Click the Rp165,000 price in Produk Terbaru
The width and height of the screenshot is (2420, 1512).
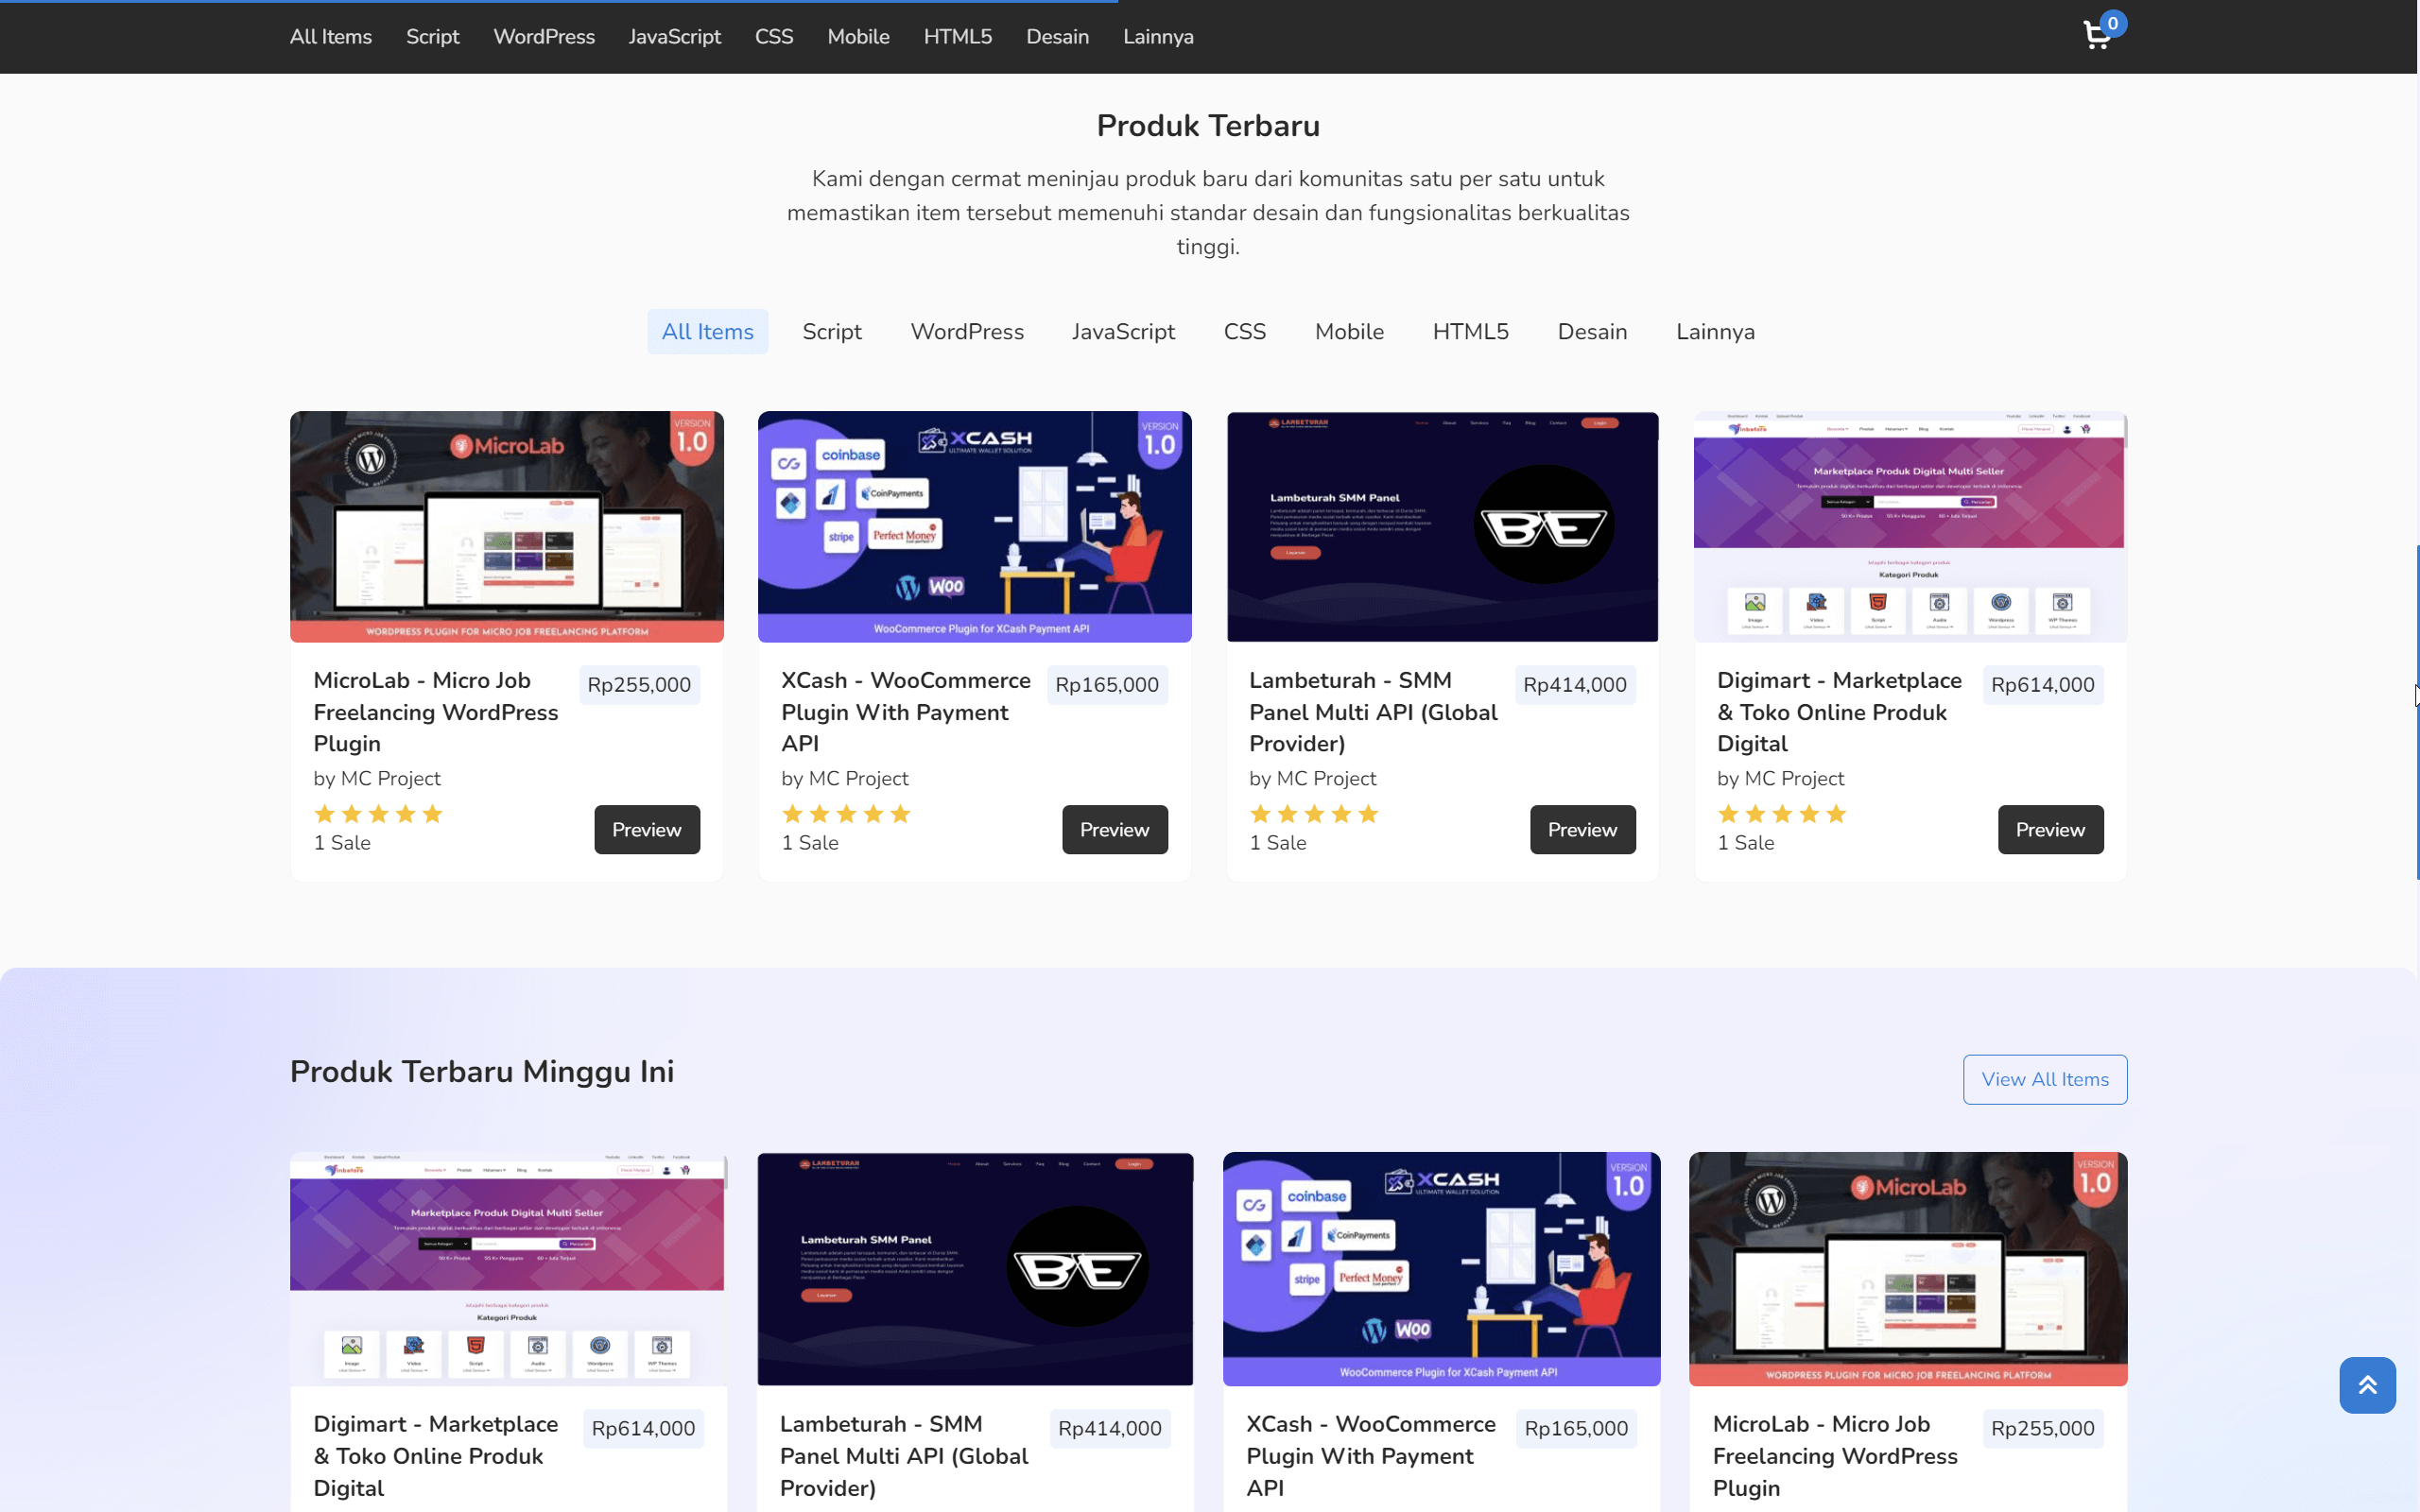click(1107, 685)
